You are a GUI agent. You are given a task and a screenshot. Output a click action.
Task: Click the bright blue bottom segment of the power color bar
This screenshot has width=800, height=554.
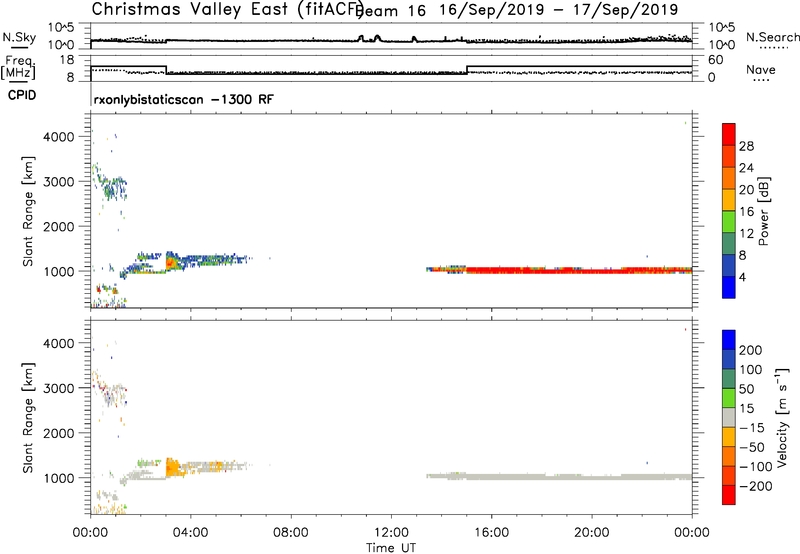click(x=729, y=287)
